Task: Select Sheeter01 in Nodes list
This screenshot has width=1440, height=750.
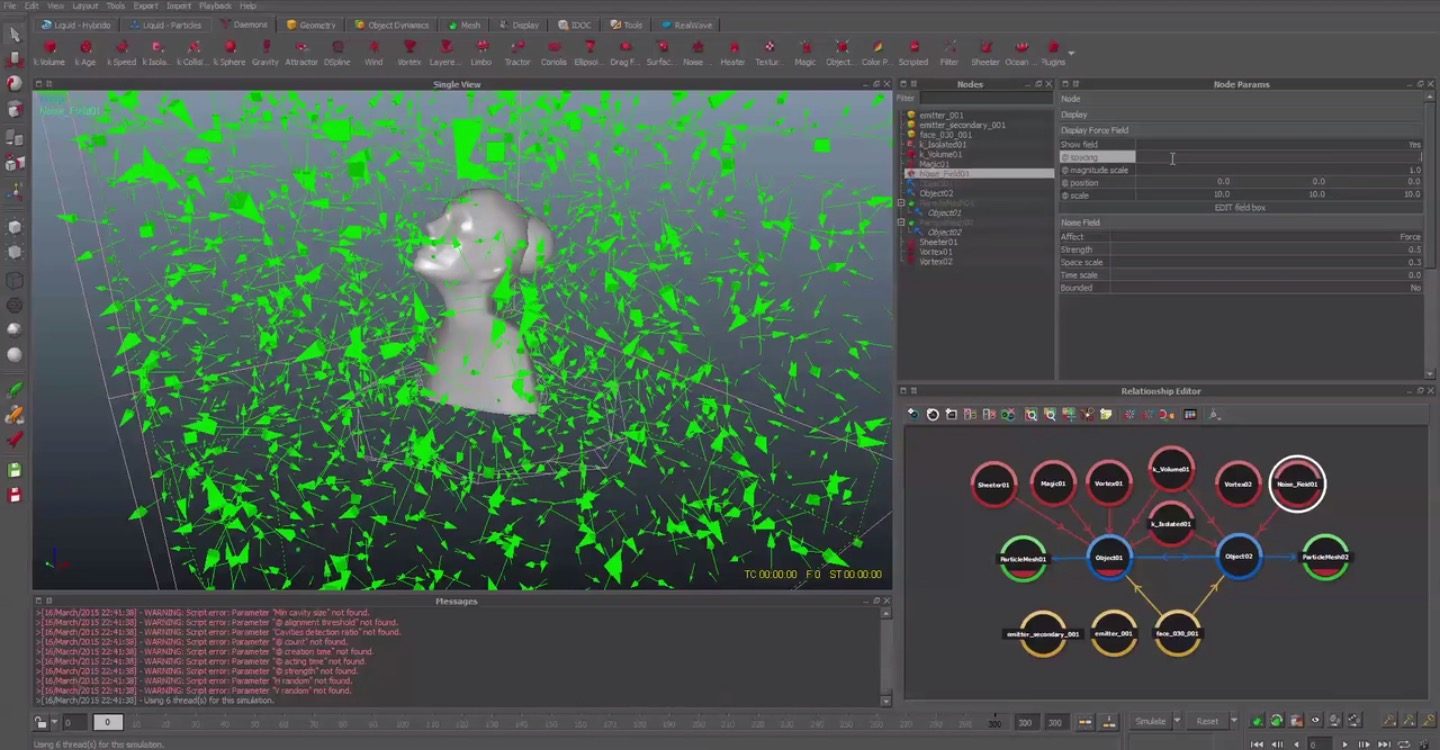Action: pos(938,242)
